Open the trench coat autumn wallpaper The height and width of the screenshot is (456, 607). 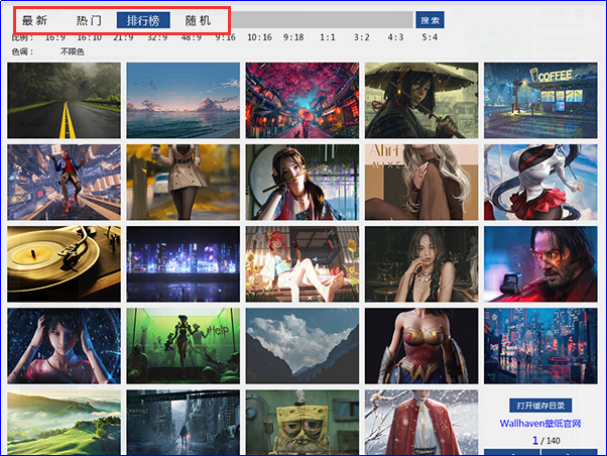[183, 182]
